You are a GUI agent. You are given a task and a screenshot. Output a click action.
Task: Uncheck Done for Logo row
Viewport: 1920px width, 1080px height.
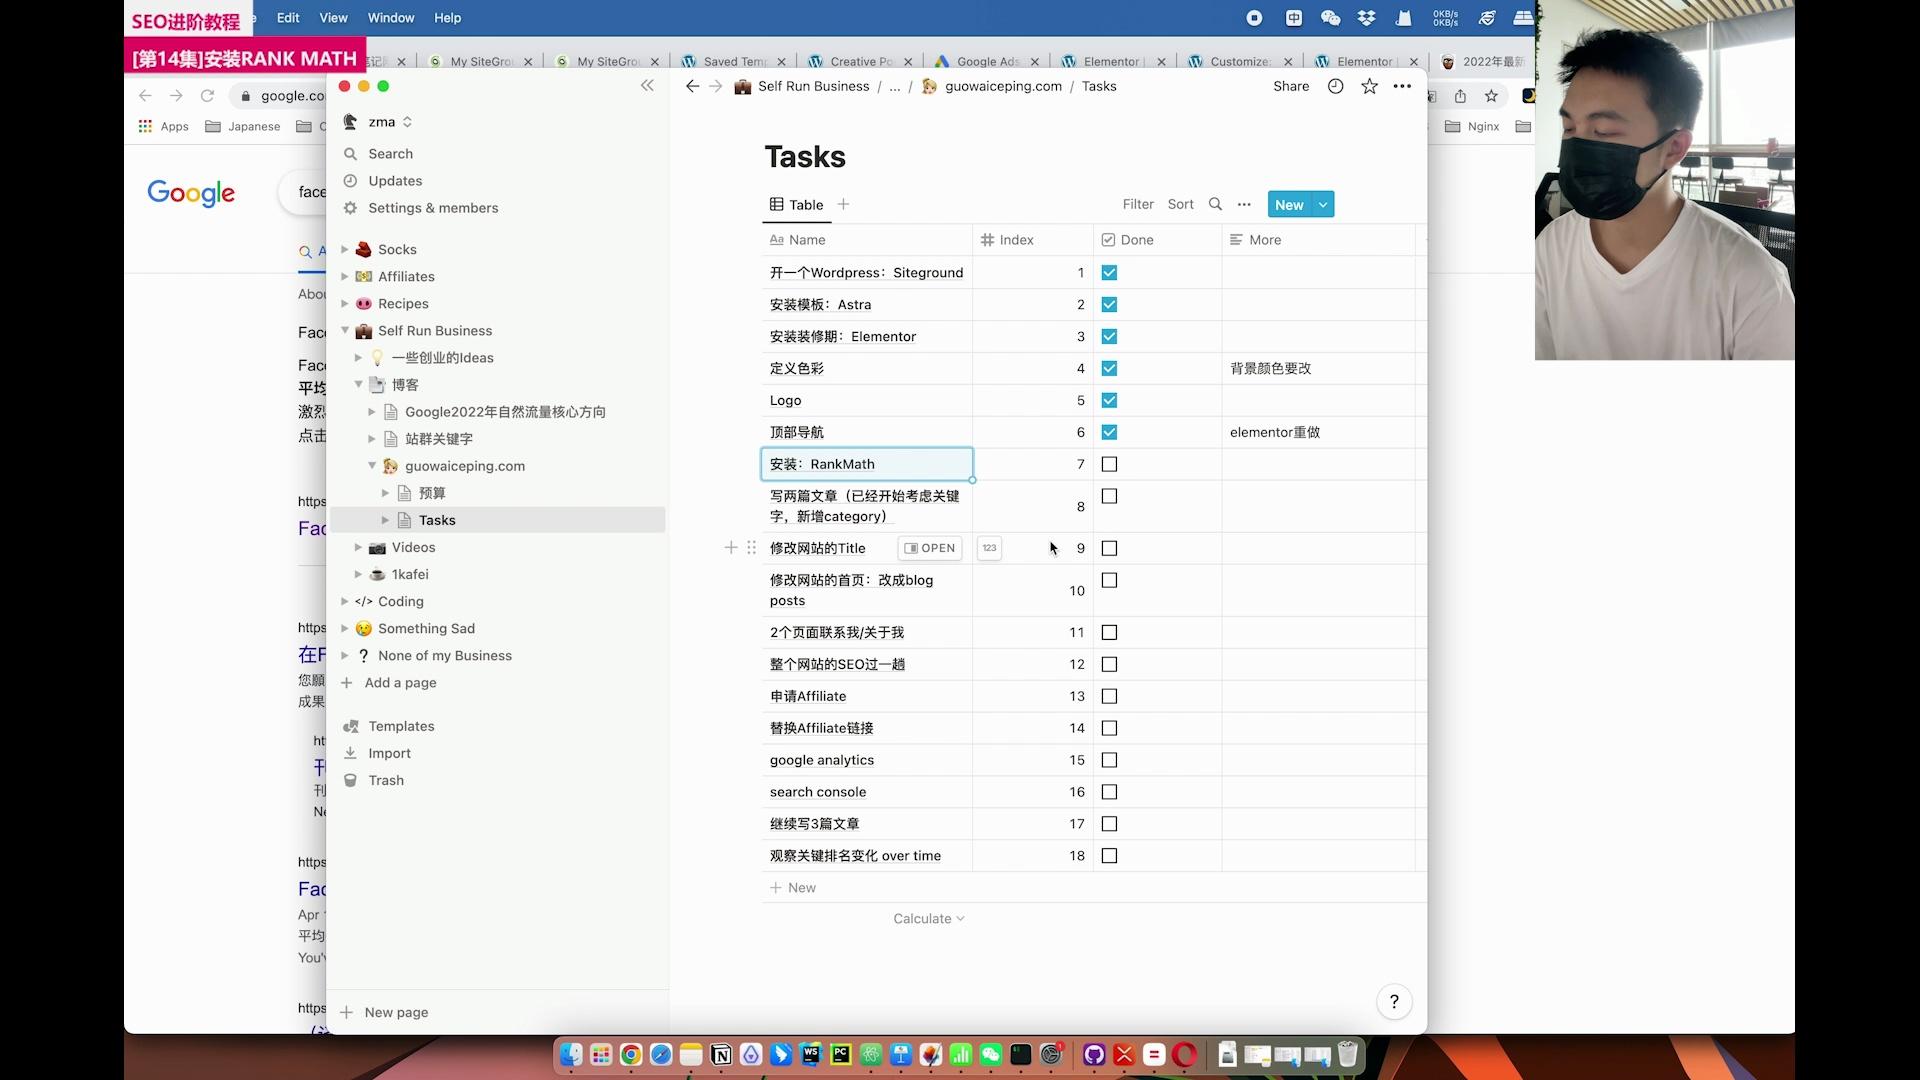(x=1109, y=400)
